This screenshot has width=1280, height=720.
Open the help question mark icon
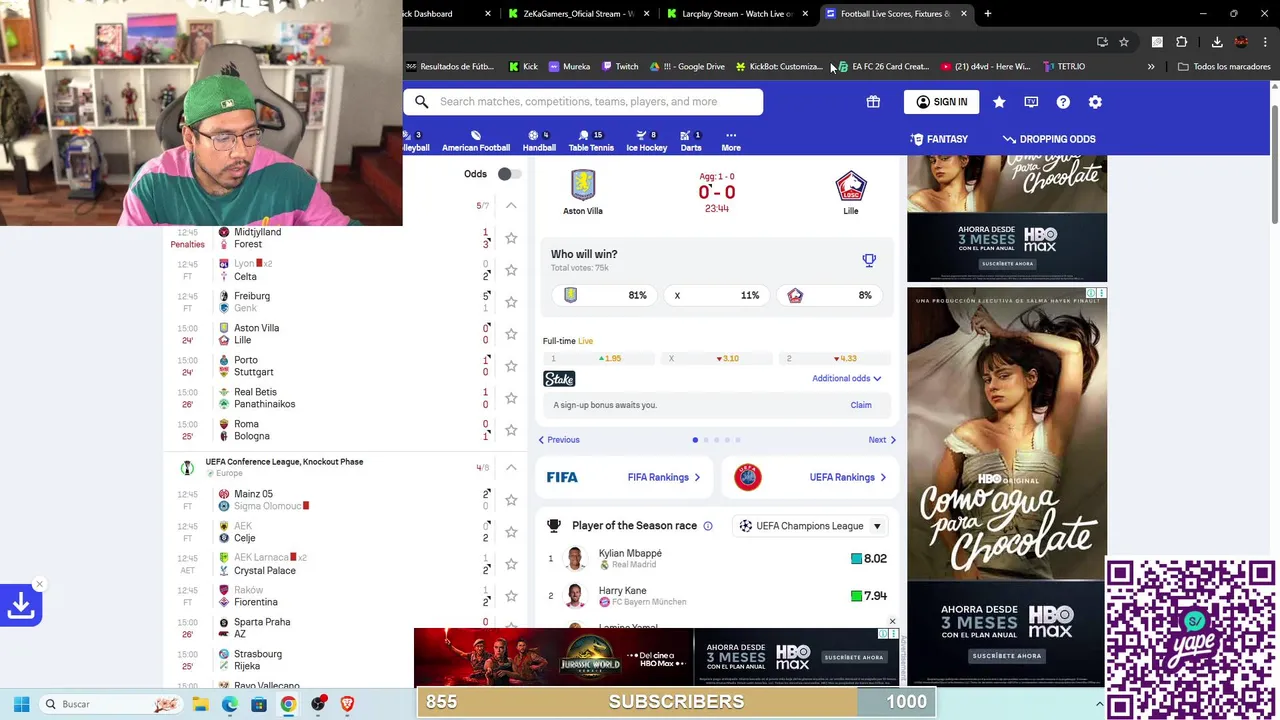click(1063, 101)
